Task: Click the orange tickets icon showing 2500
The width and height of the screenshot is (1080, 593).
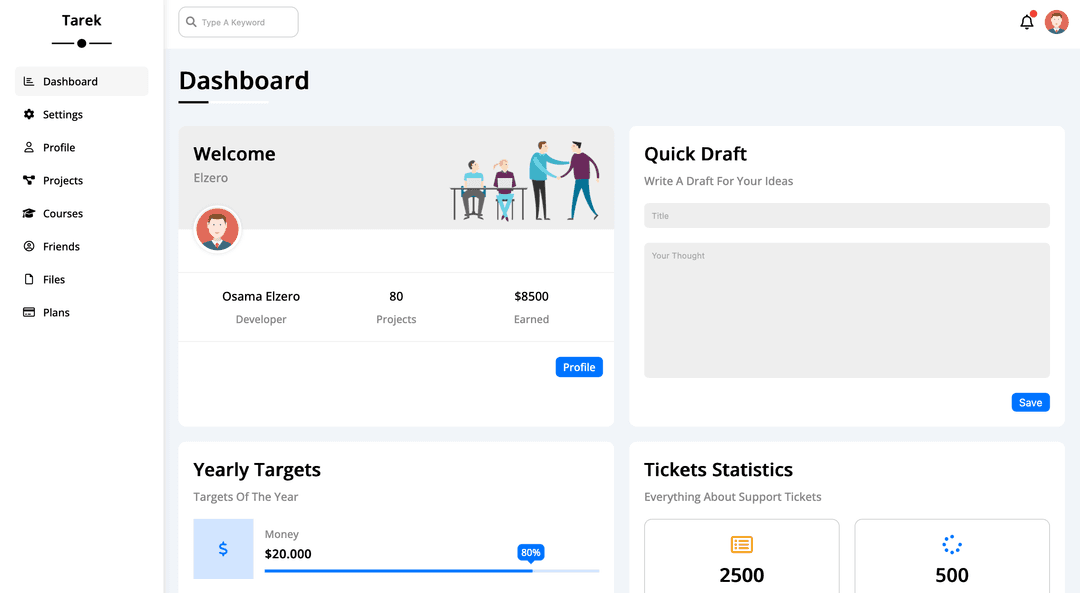Action: point(741,545)
